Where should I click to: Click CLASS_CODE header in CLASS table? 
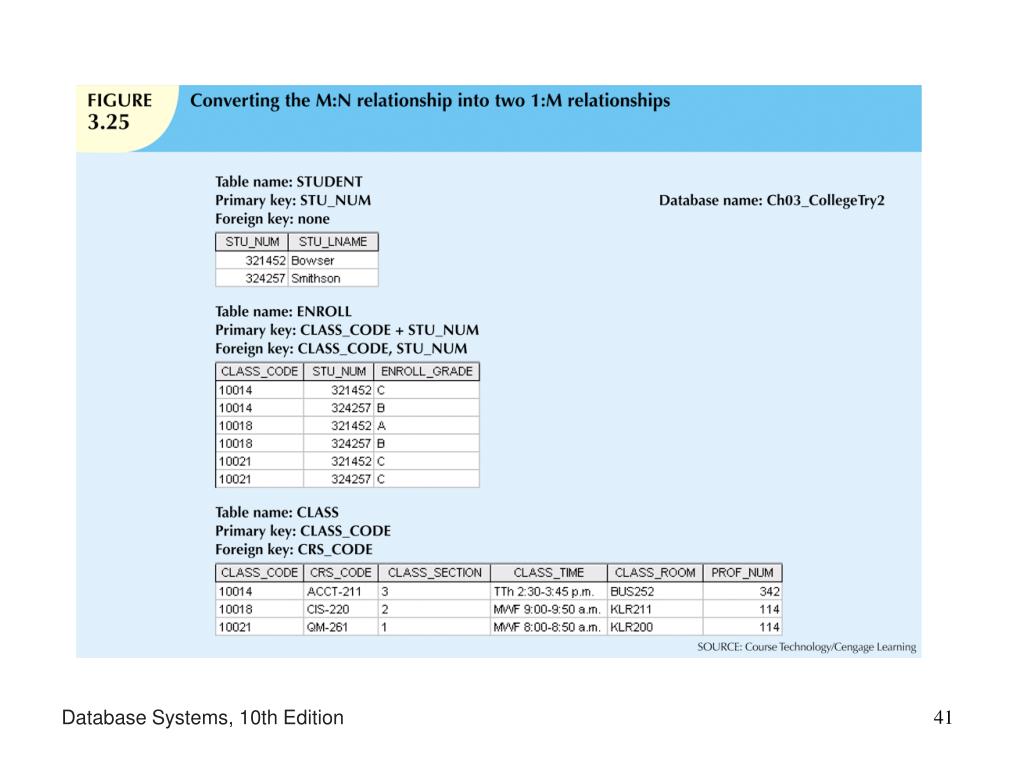pyautogui.click(x=259, y=573)
